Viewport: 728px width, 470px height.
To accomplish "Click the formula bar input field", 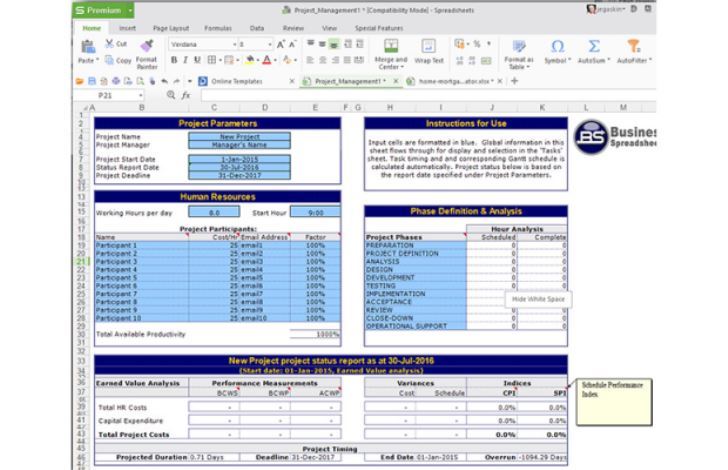I will tap(428, 95).
